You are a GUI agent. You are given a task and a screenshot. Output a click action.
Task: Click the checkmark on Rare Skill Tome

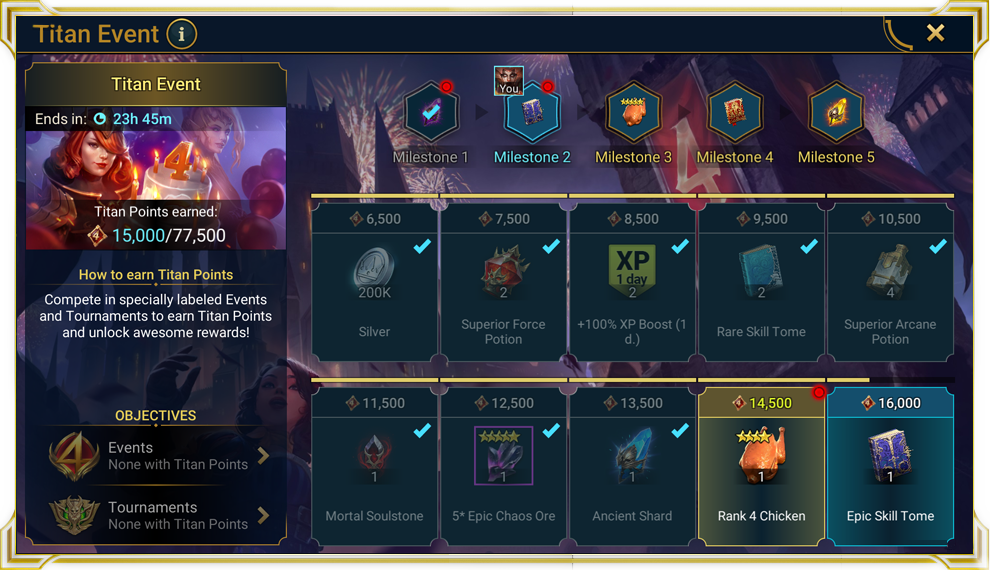pos(809,246)
